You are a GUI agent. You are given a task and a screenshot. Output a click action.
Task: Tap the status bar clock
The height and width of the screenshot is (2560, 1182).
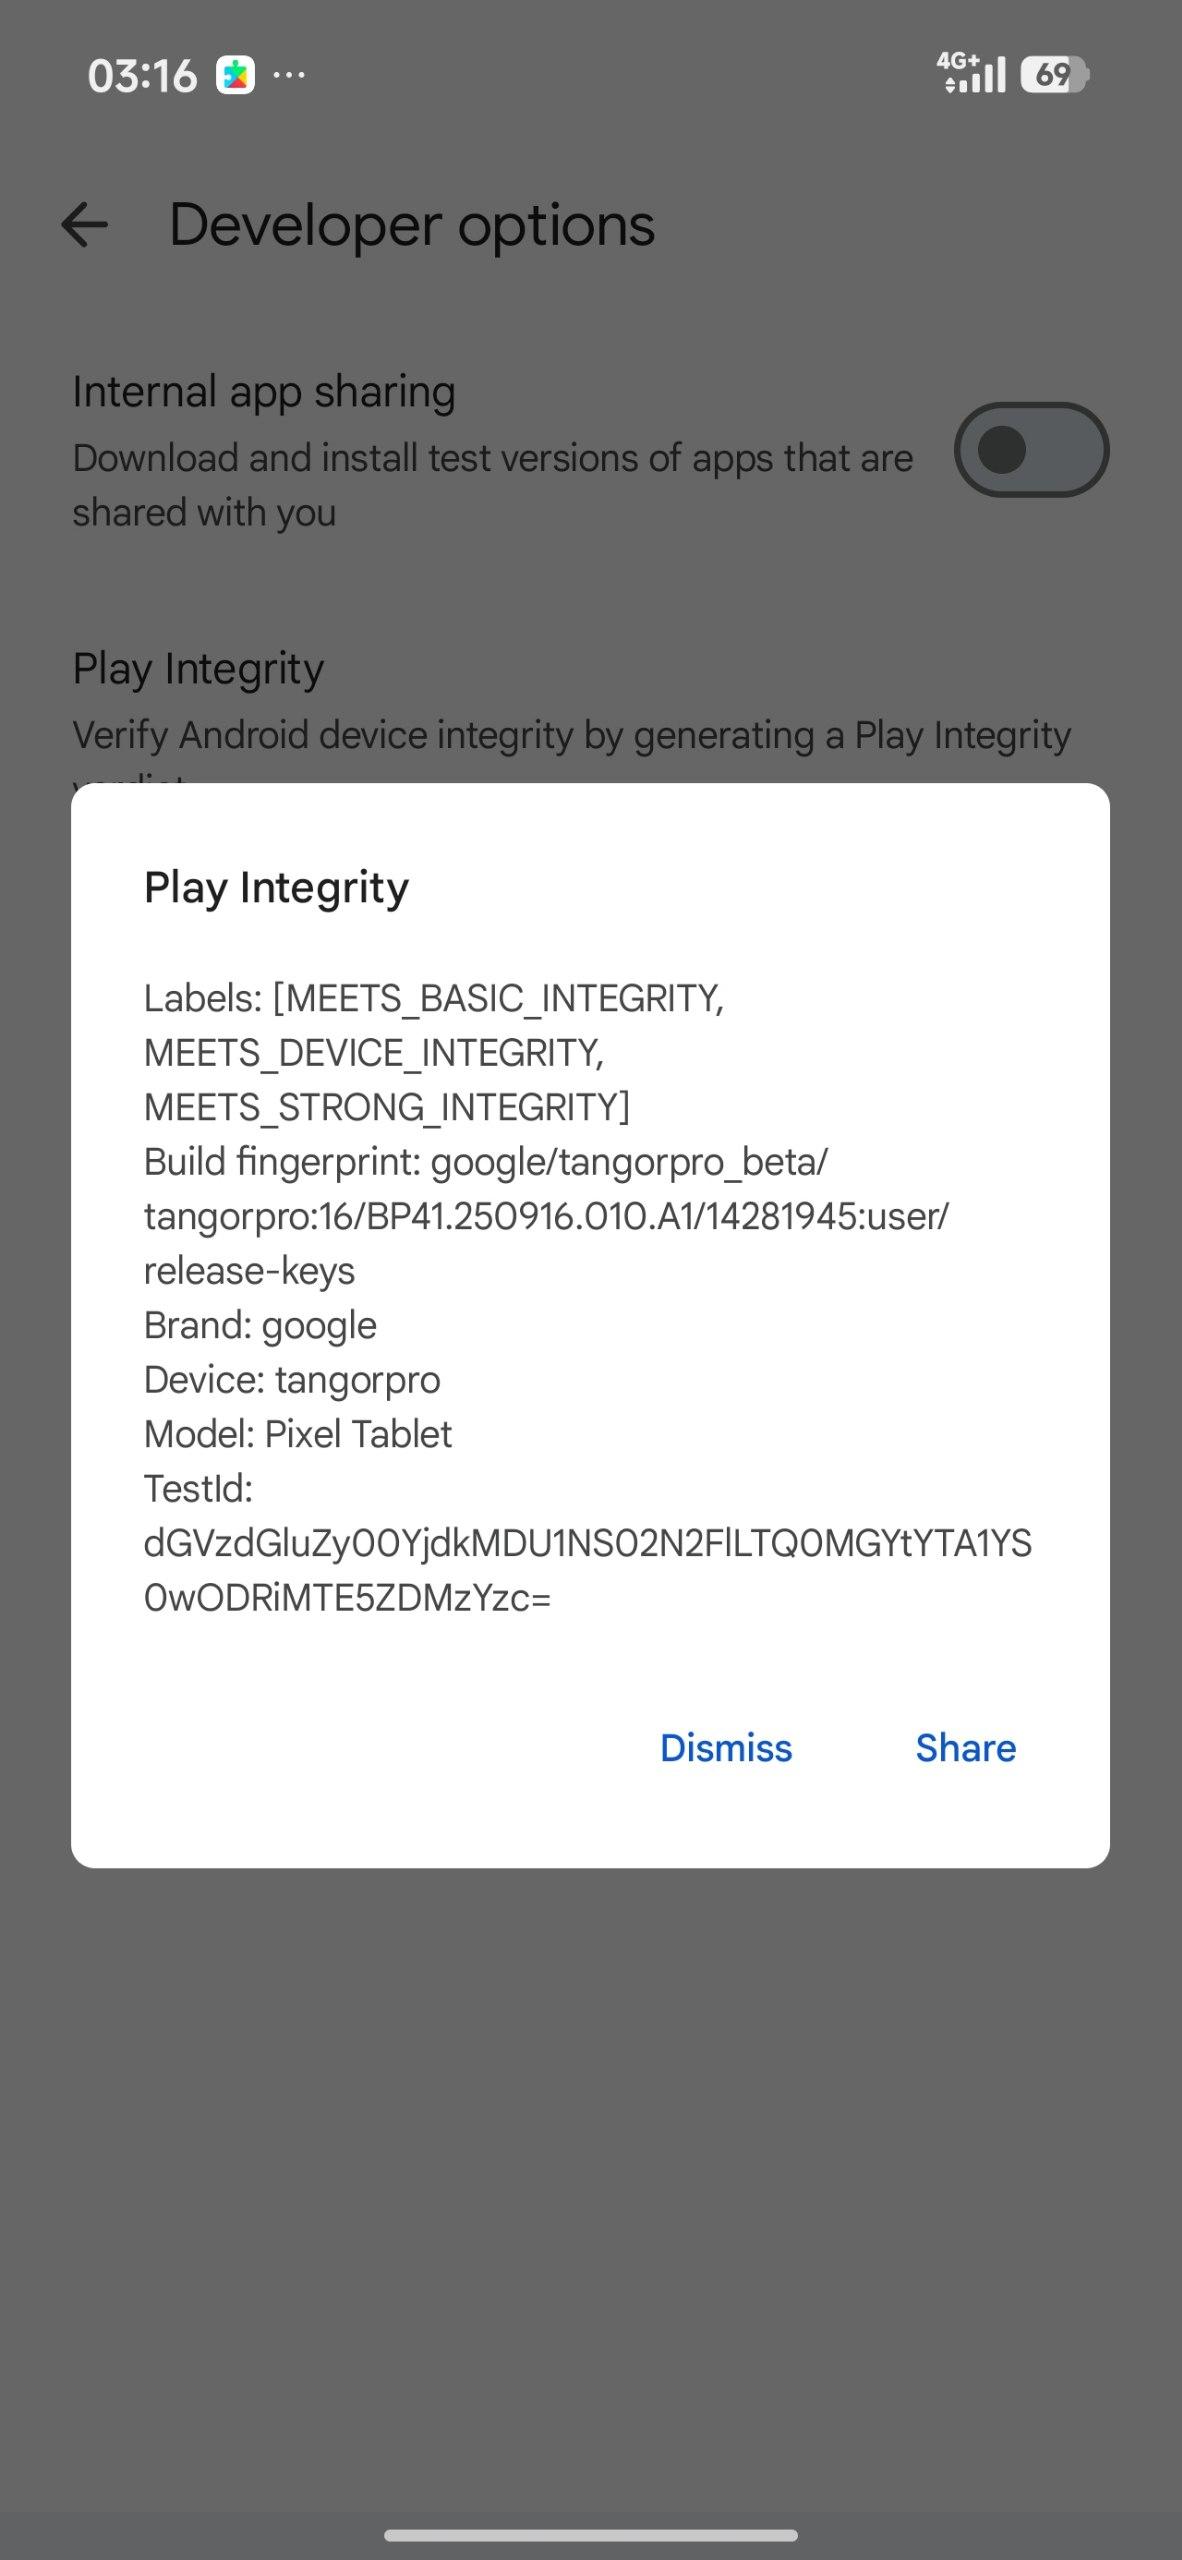tap(142, 76)
